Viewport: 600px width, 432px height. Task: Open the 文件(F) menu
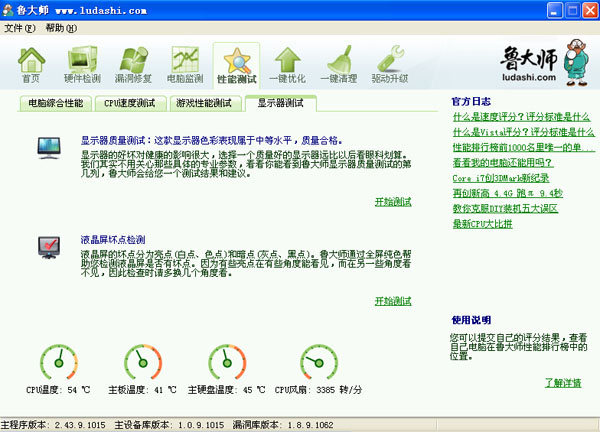click(x=20, y=28)
